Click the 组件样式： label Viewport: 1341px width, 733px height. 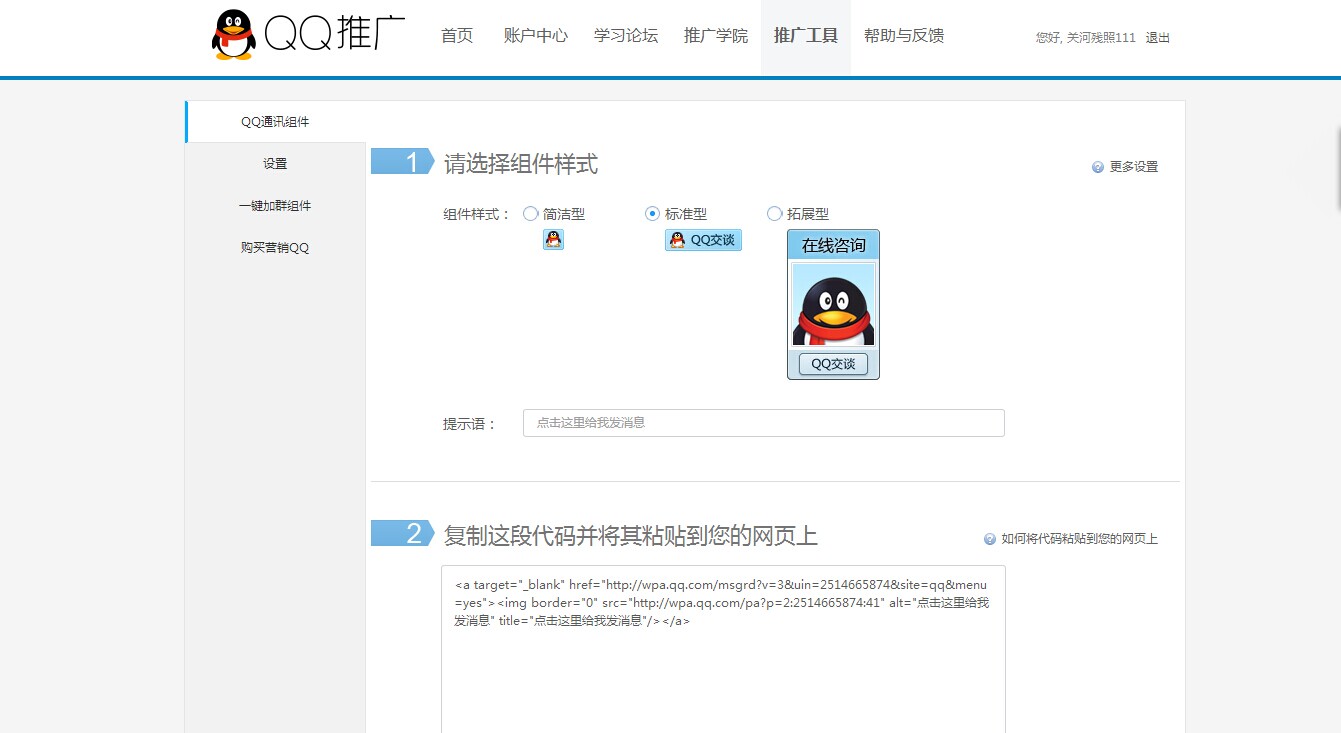[477, 214]
